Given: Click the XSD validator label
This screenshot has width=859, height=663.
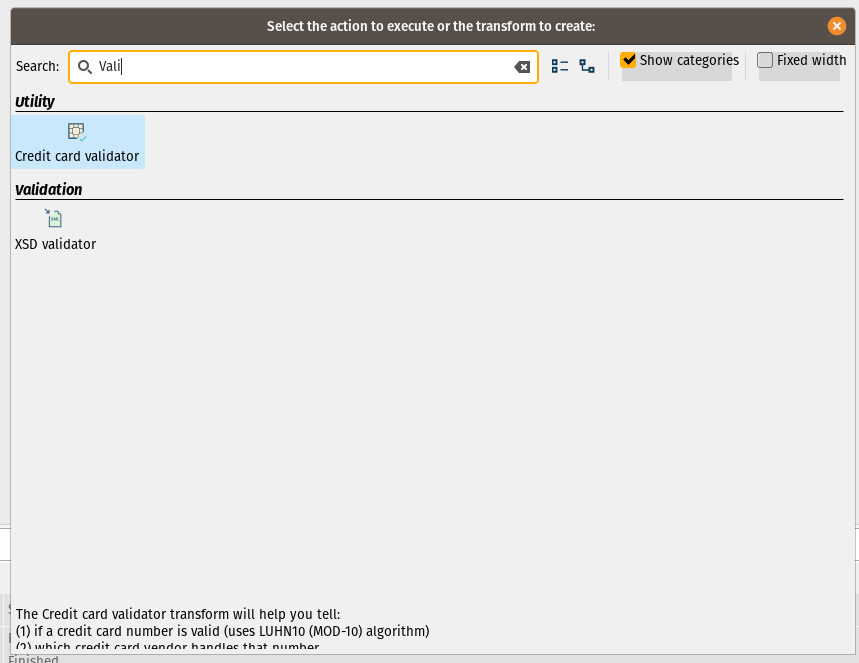Looking at the screenshot, I should tap(55, 244).
